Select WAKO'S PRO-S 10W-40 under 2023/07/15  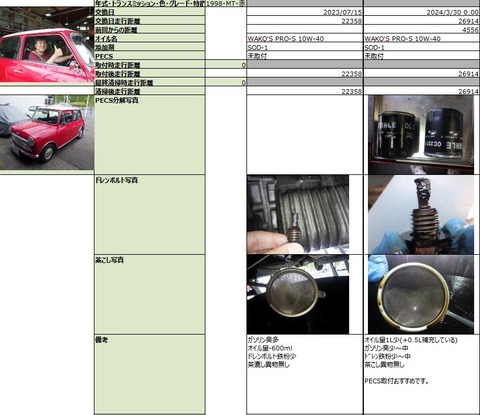305,38
